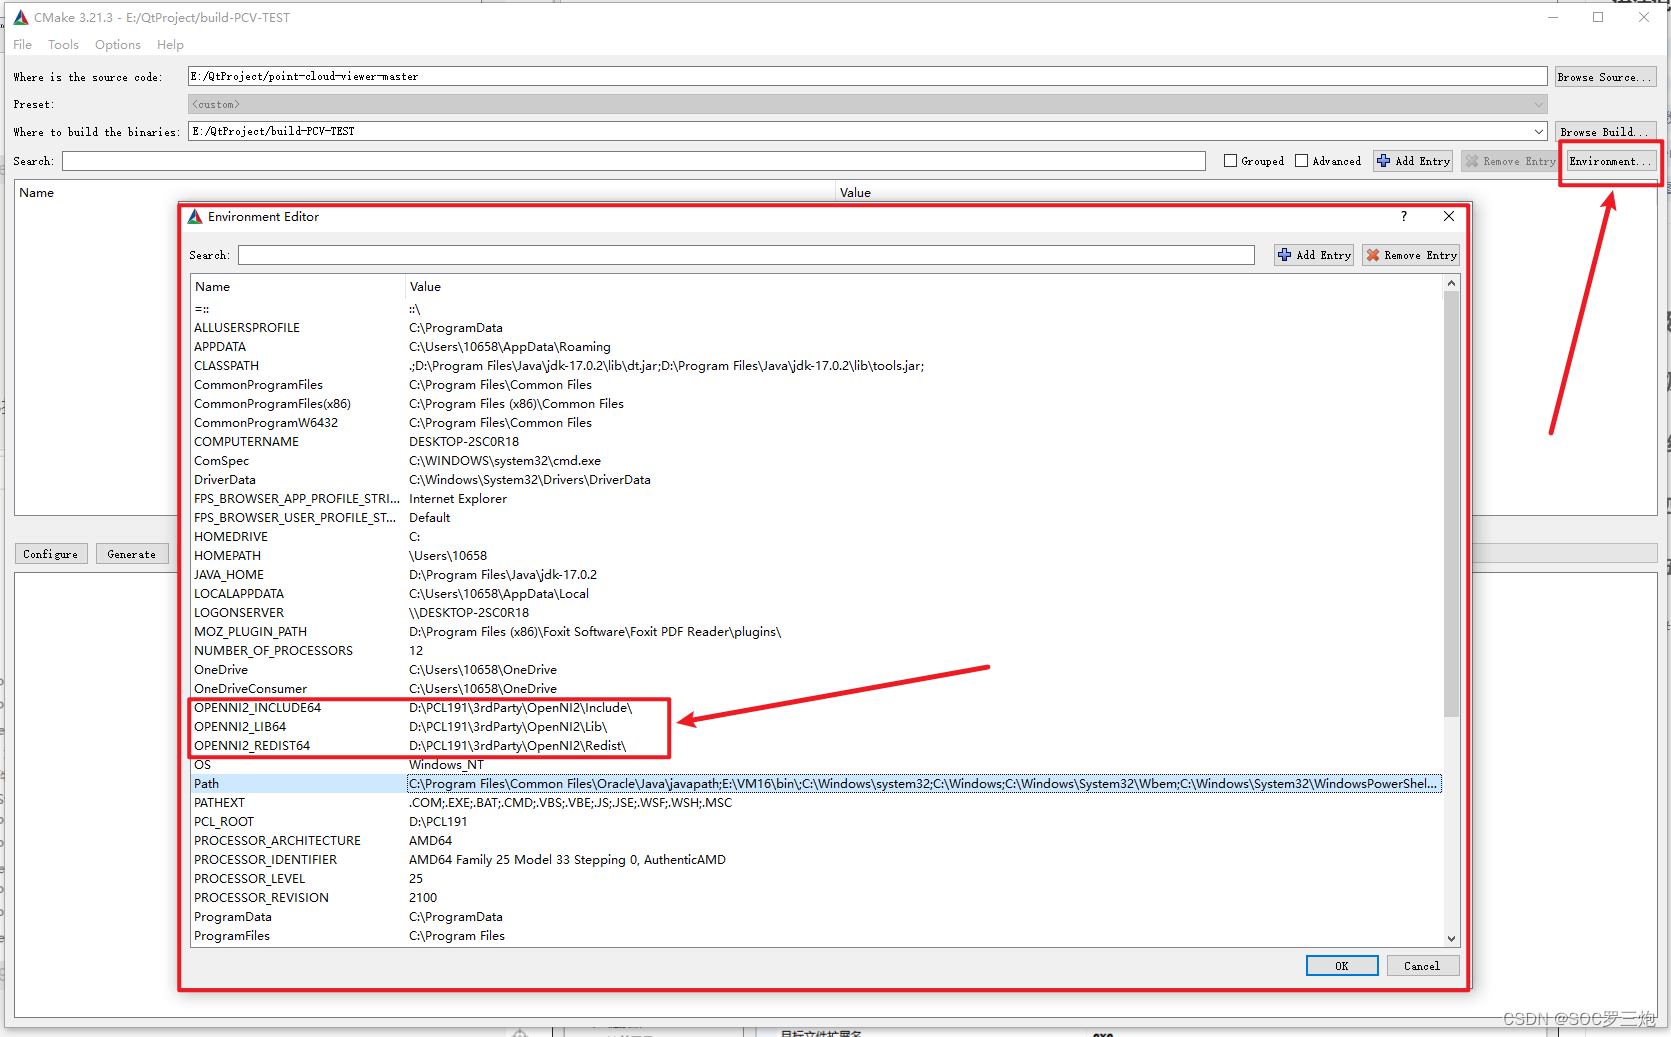Click Add Entry in main CMake window
Viewport: 1671px width, 1037px height.
coord(1413,161)
